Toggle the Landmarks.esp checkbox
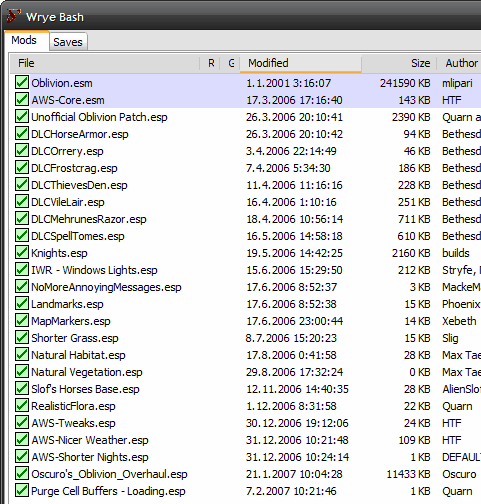 pyautogui.click(x=22, y=303)
